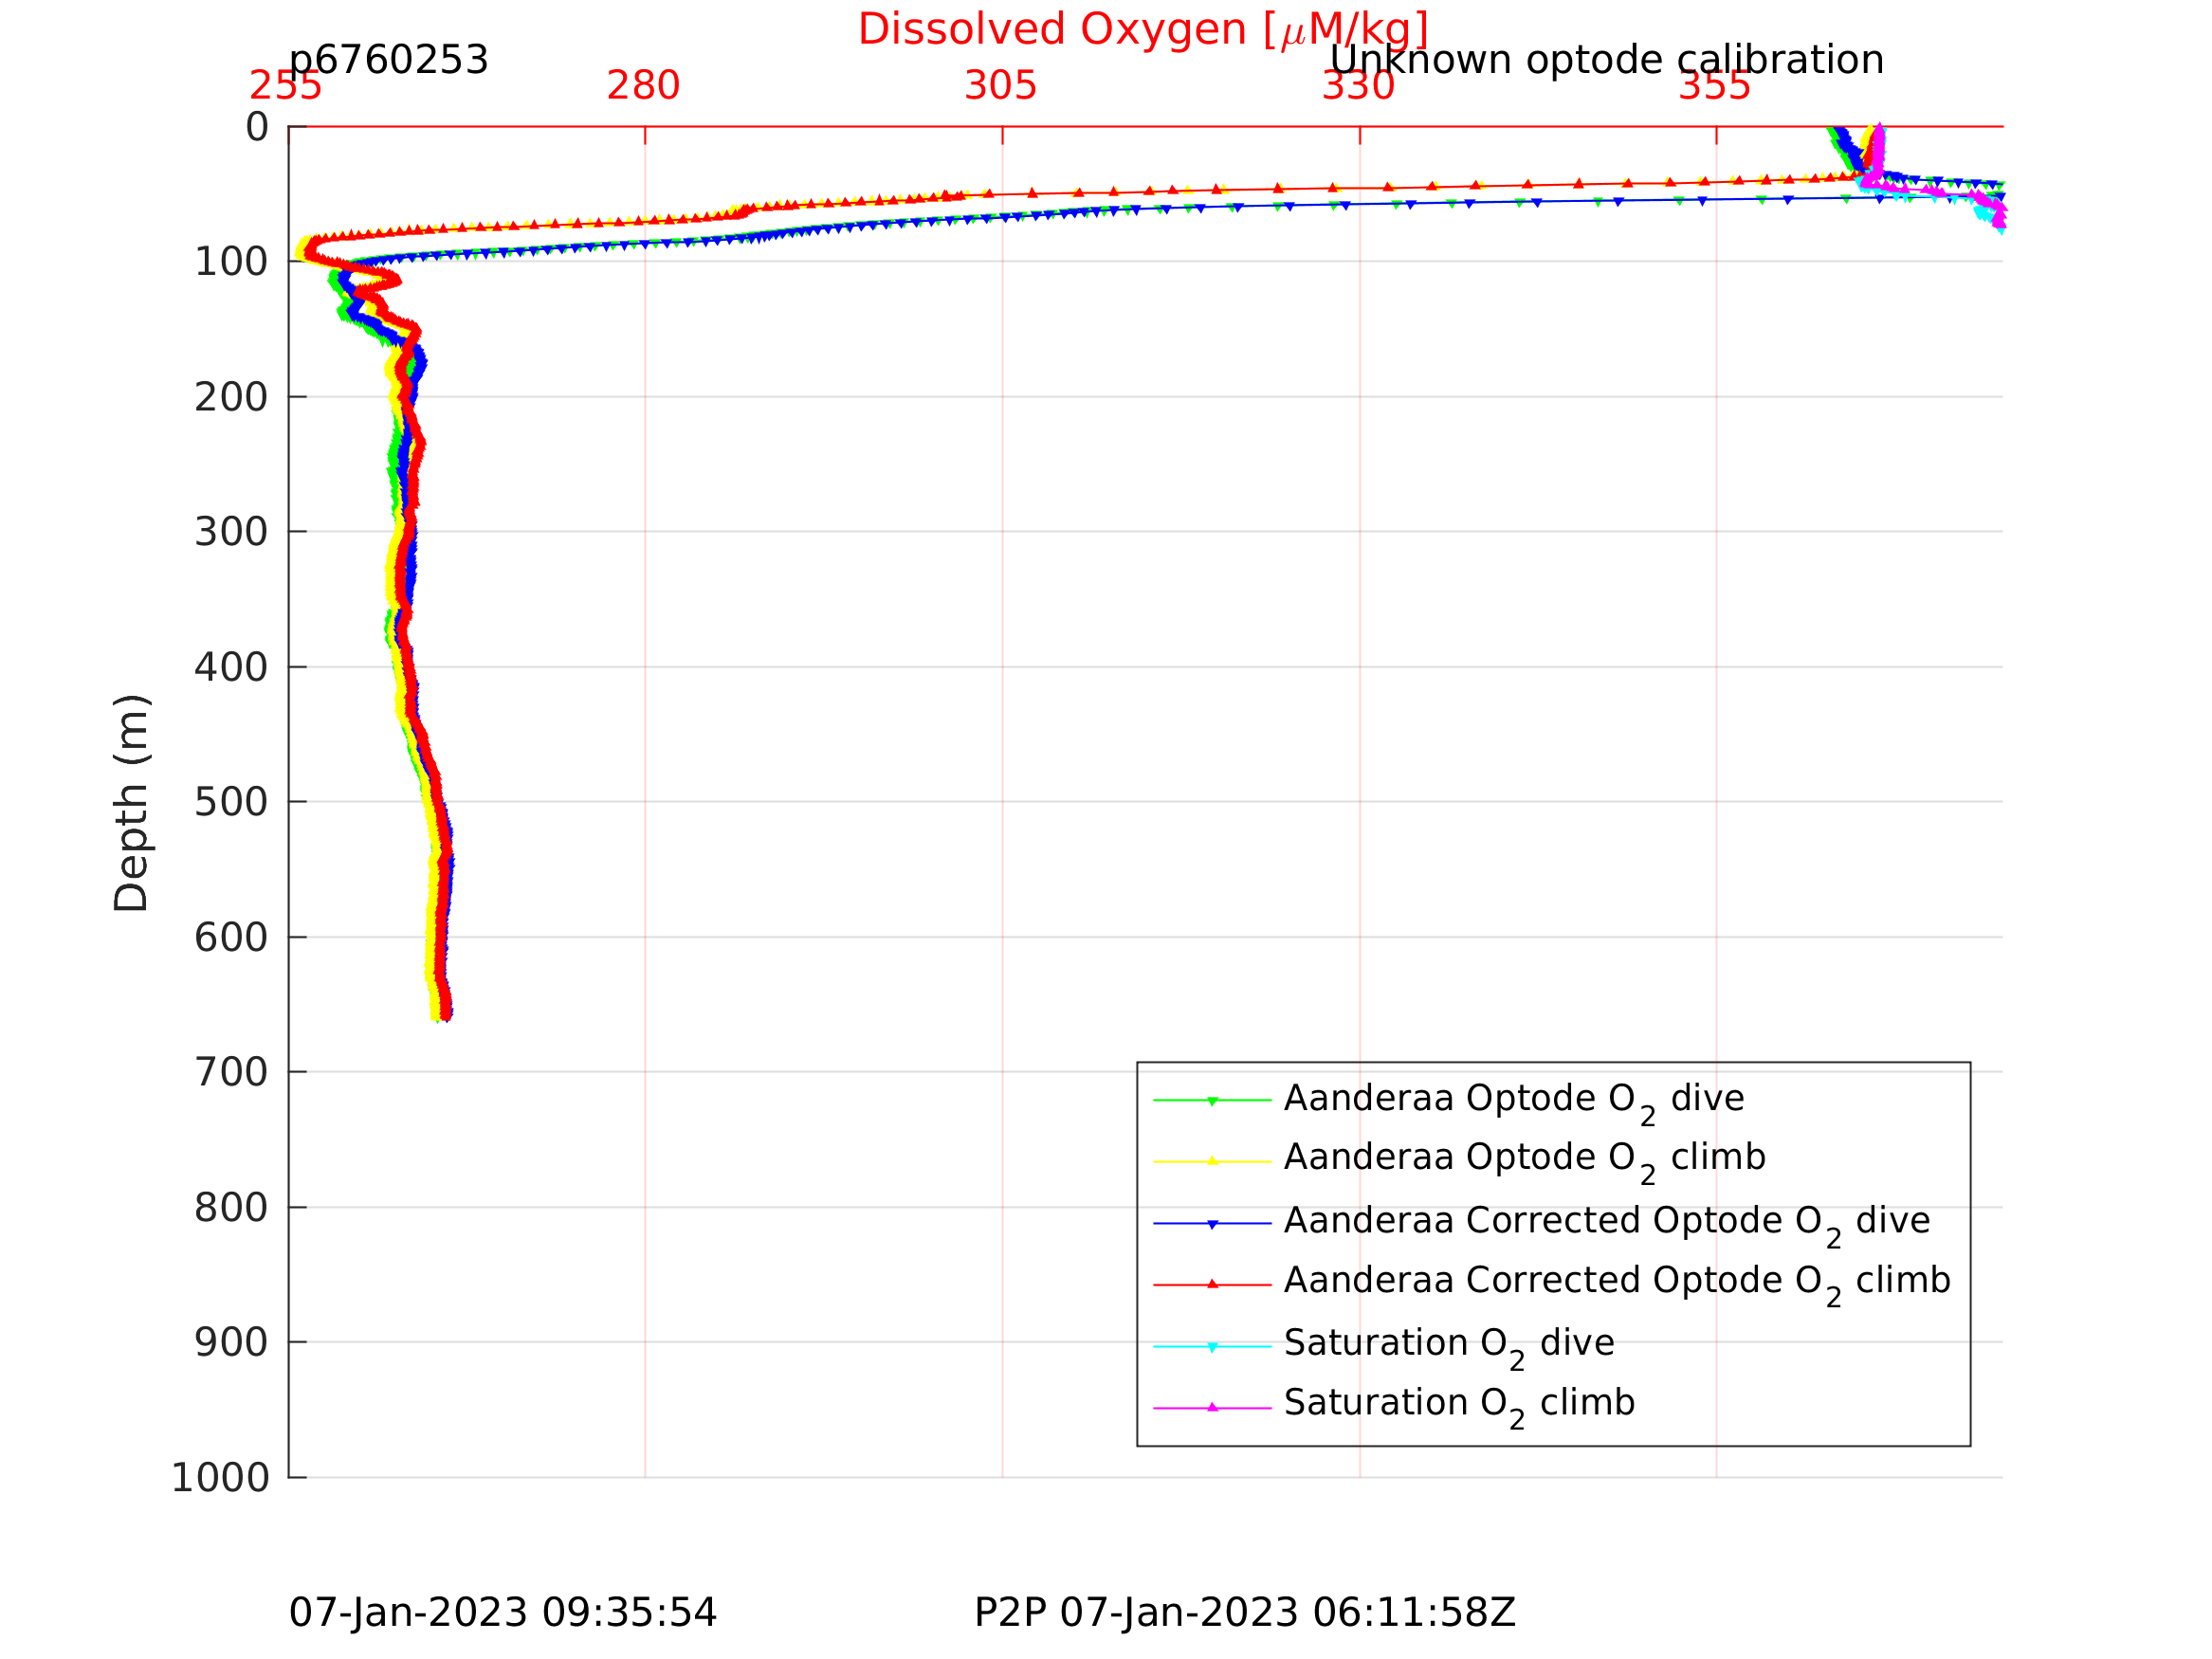Click the blue line marker in legend
The height and width of the screenshot is (1659, 2212).
(x=1212, y=1223)
